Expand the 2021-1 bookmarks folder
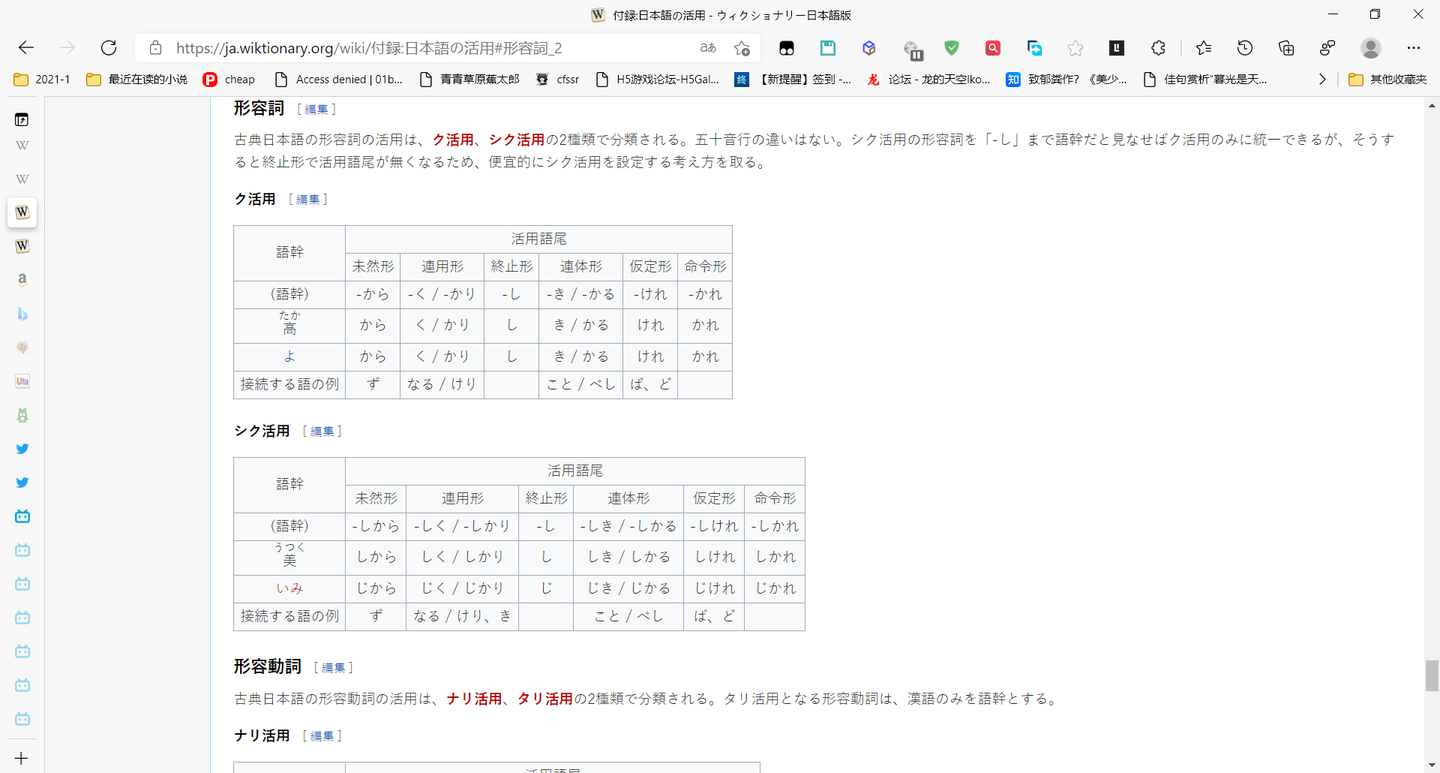 point(42,79)
